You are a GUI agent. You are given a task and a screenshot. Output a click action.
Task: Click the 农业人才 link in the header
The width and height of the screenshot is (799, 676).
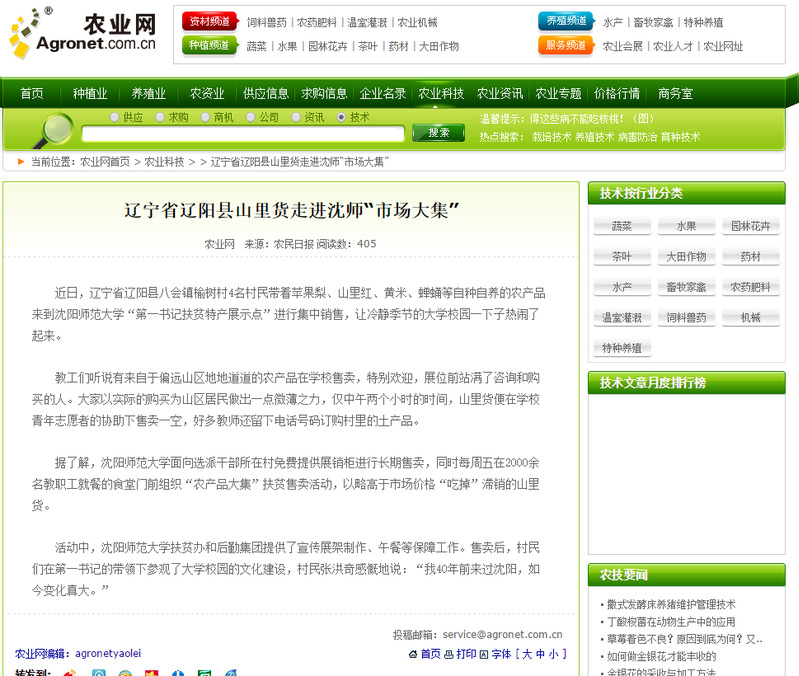[673, 46]
